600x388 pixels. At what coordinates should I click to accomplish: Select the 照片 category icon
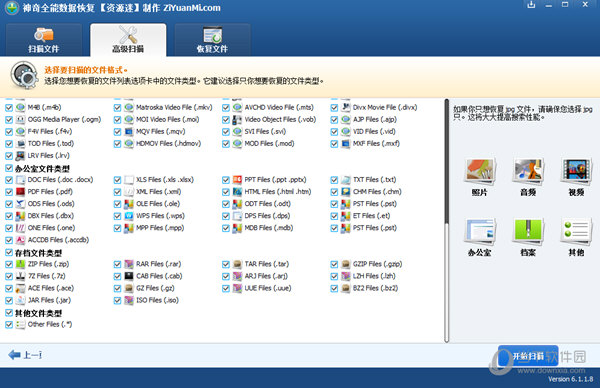479,177
